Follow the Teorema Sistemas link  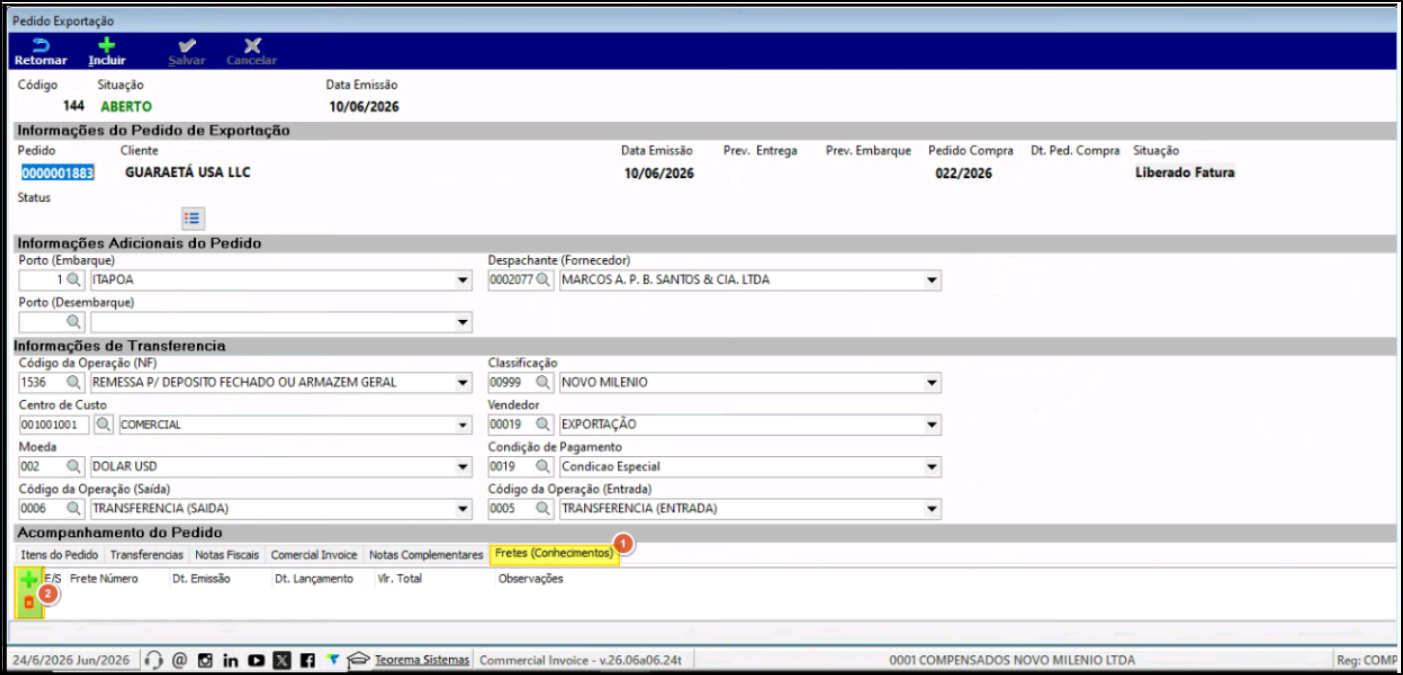click(x=421, y=660)
